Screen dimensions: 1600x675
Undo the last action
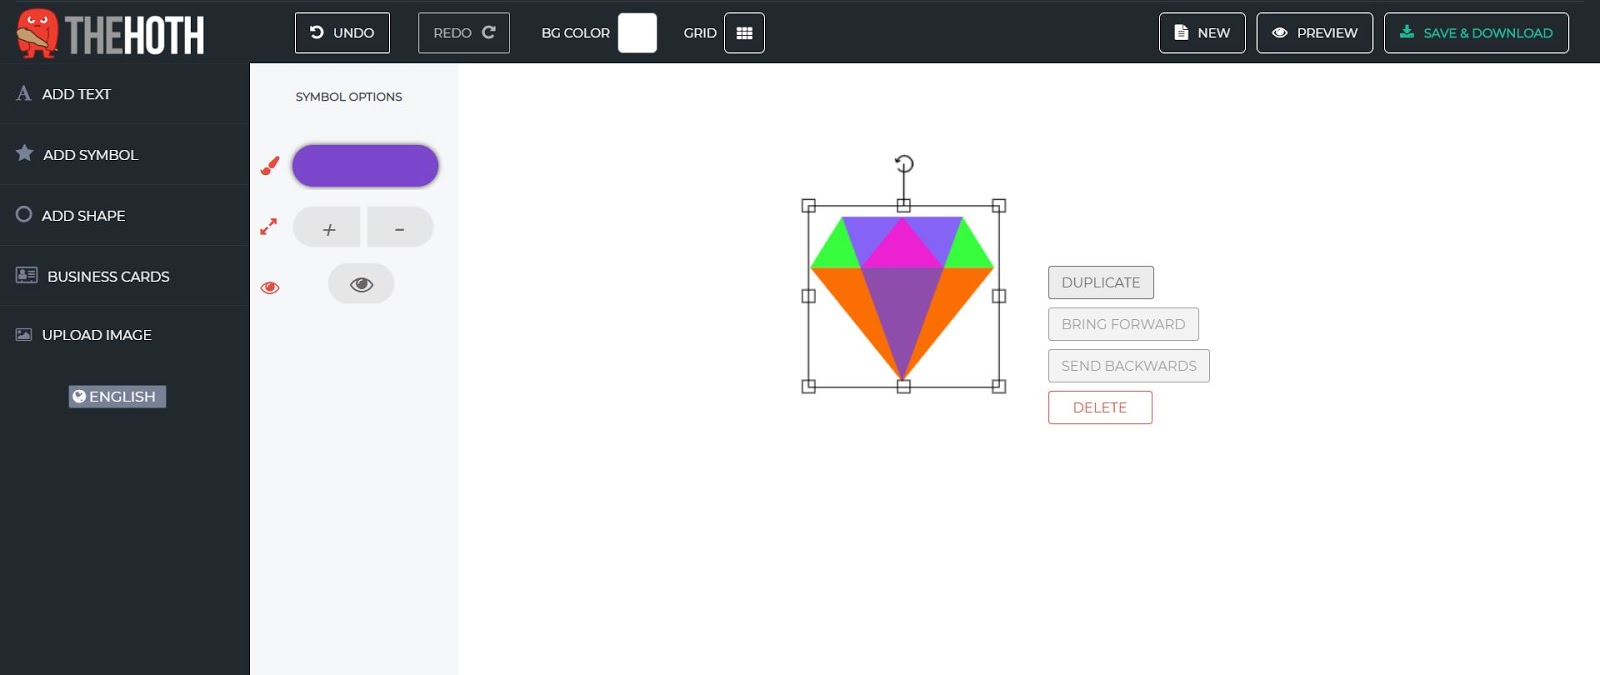click(342, 33)
